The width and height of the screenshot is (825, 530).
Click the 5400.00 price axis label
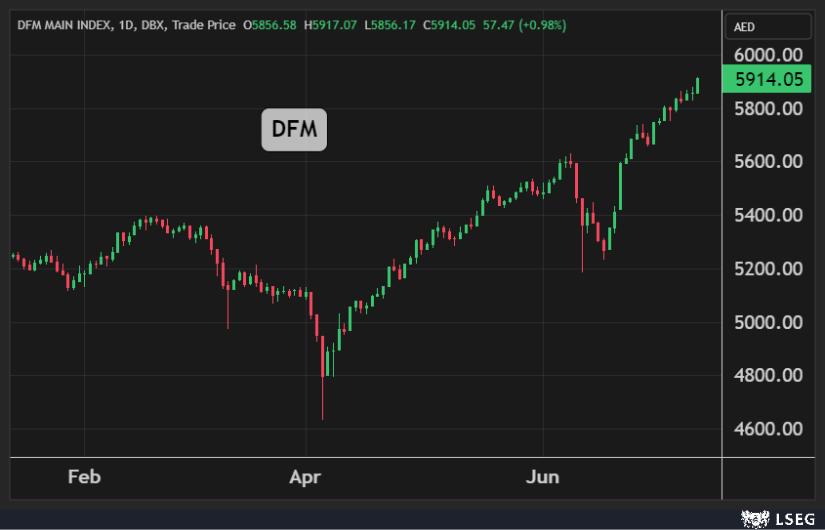(x=768, y=215)
